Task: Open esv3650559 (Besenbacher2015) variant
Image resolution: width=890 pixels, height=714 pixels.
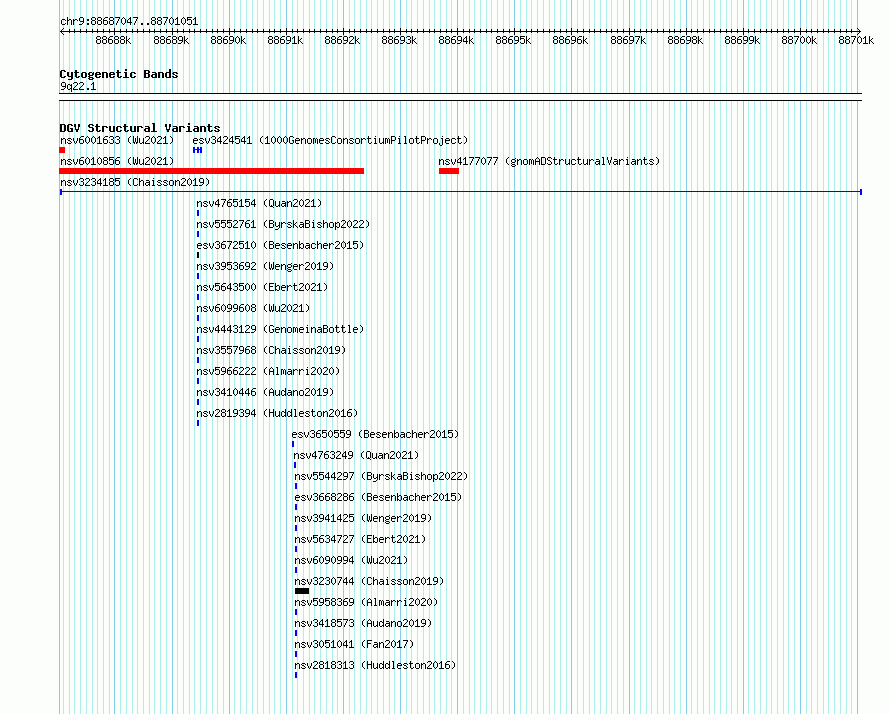Action: (x=375, y=434)
